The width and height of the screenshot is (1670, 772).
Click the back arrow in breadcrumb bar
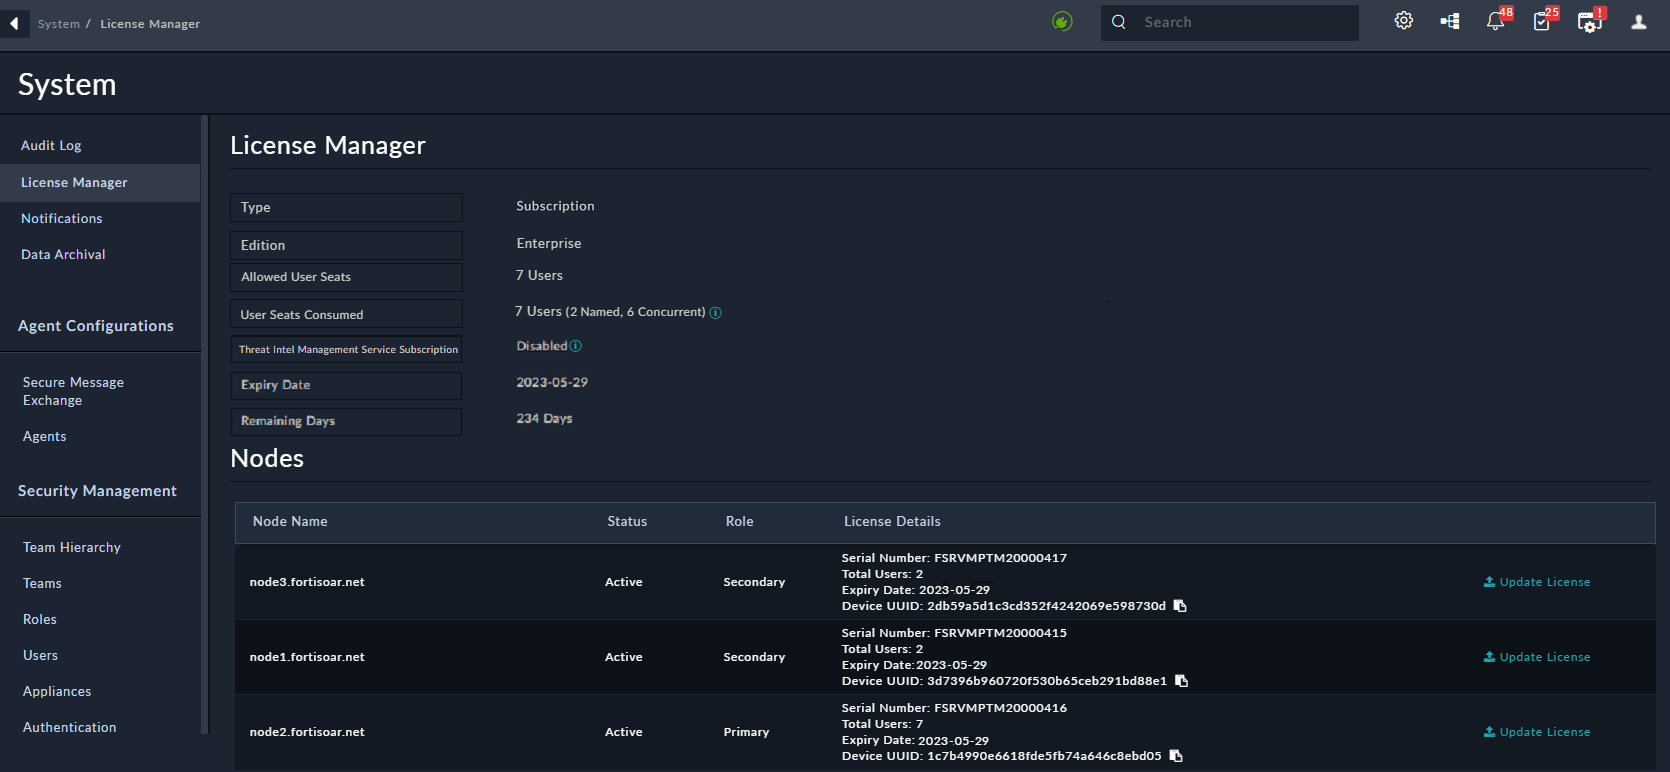[x=14, y=23]
